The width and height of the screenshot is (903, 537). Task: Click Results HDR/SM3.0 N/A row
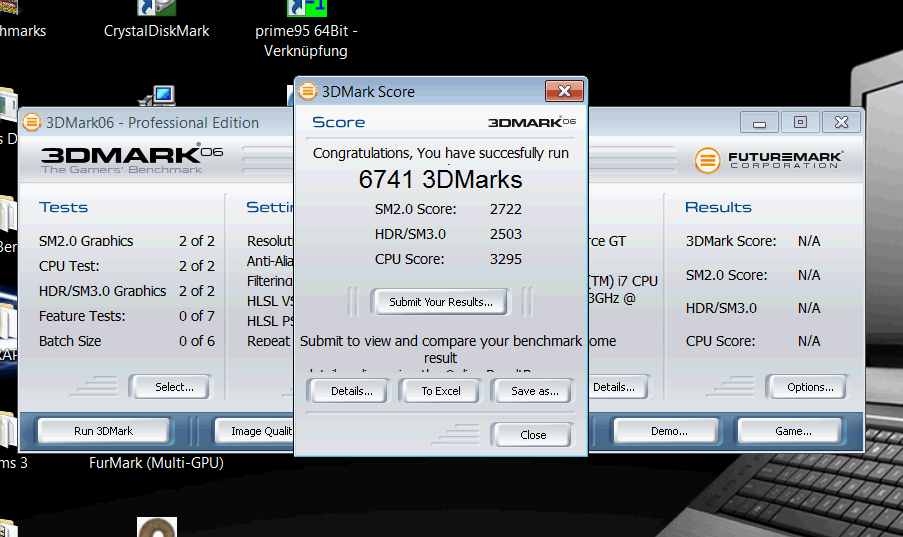(x=753, y=308)
